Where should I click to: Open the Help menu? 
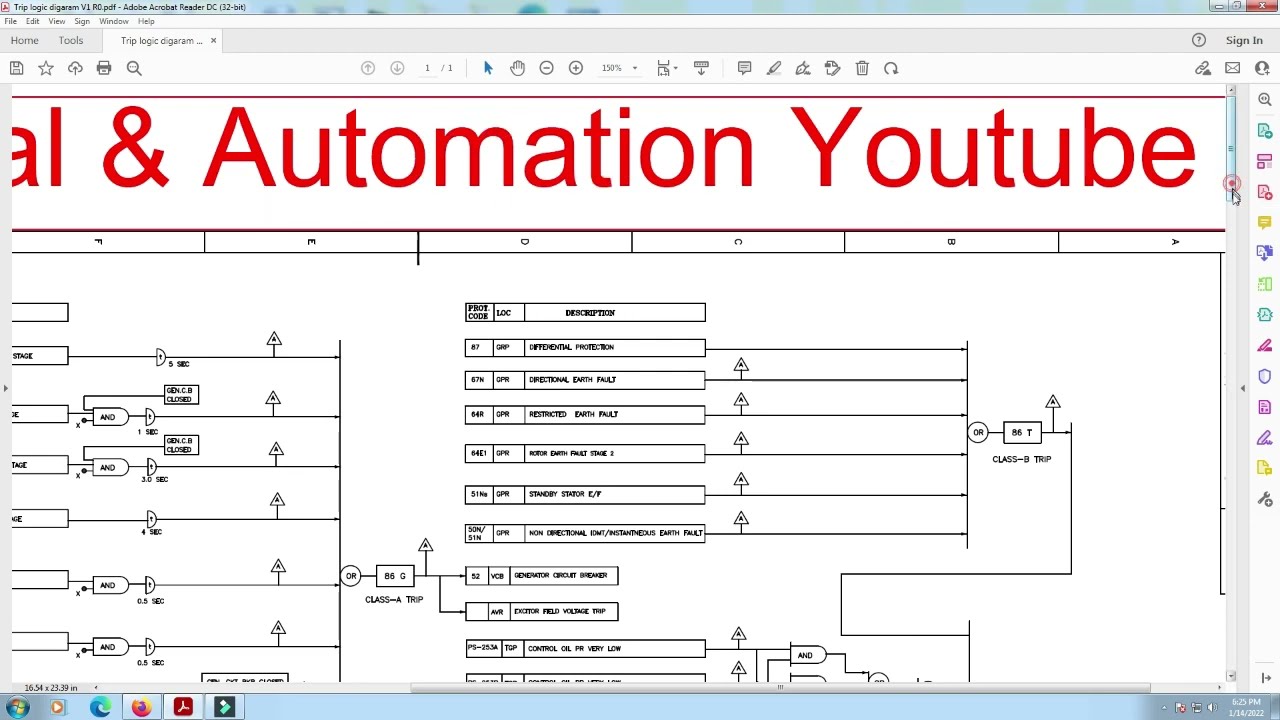pyautogui.click(x=146, y=21)
